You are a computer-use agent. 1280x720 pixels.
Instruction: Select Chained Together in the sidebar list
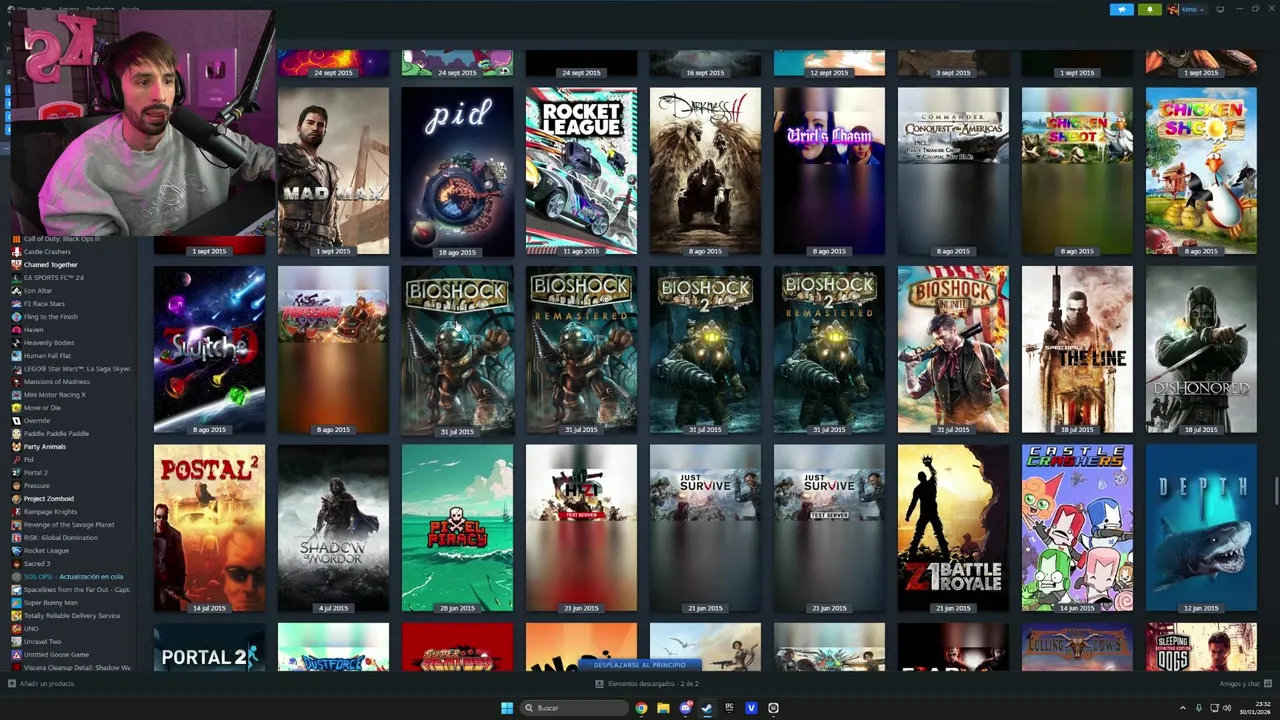point(50,265)
